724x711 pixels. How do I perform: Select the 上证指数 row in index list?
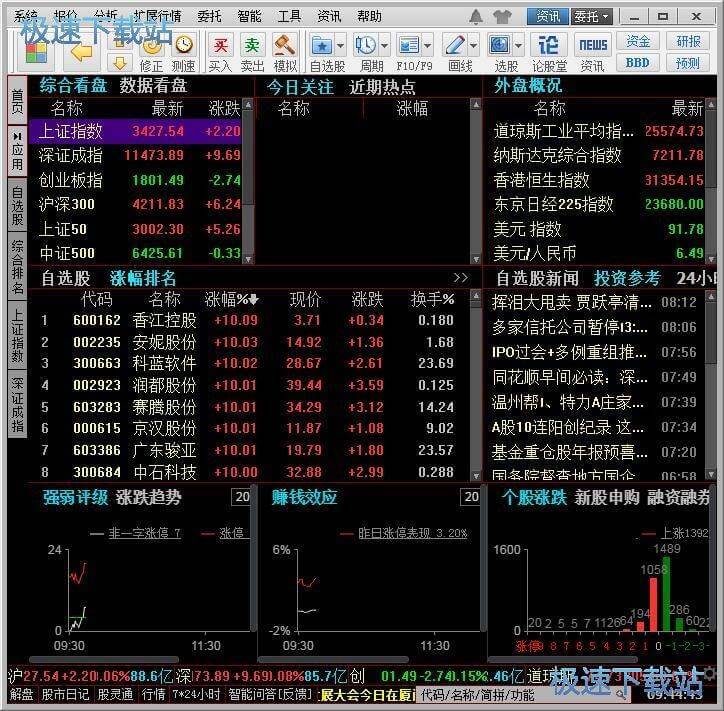point(135,131)
